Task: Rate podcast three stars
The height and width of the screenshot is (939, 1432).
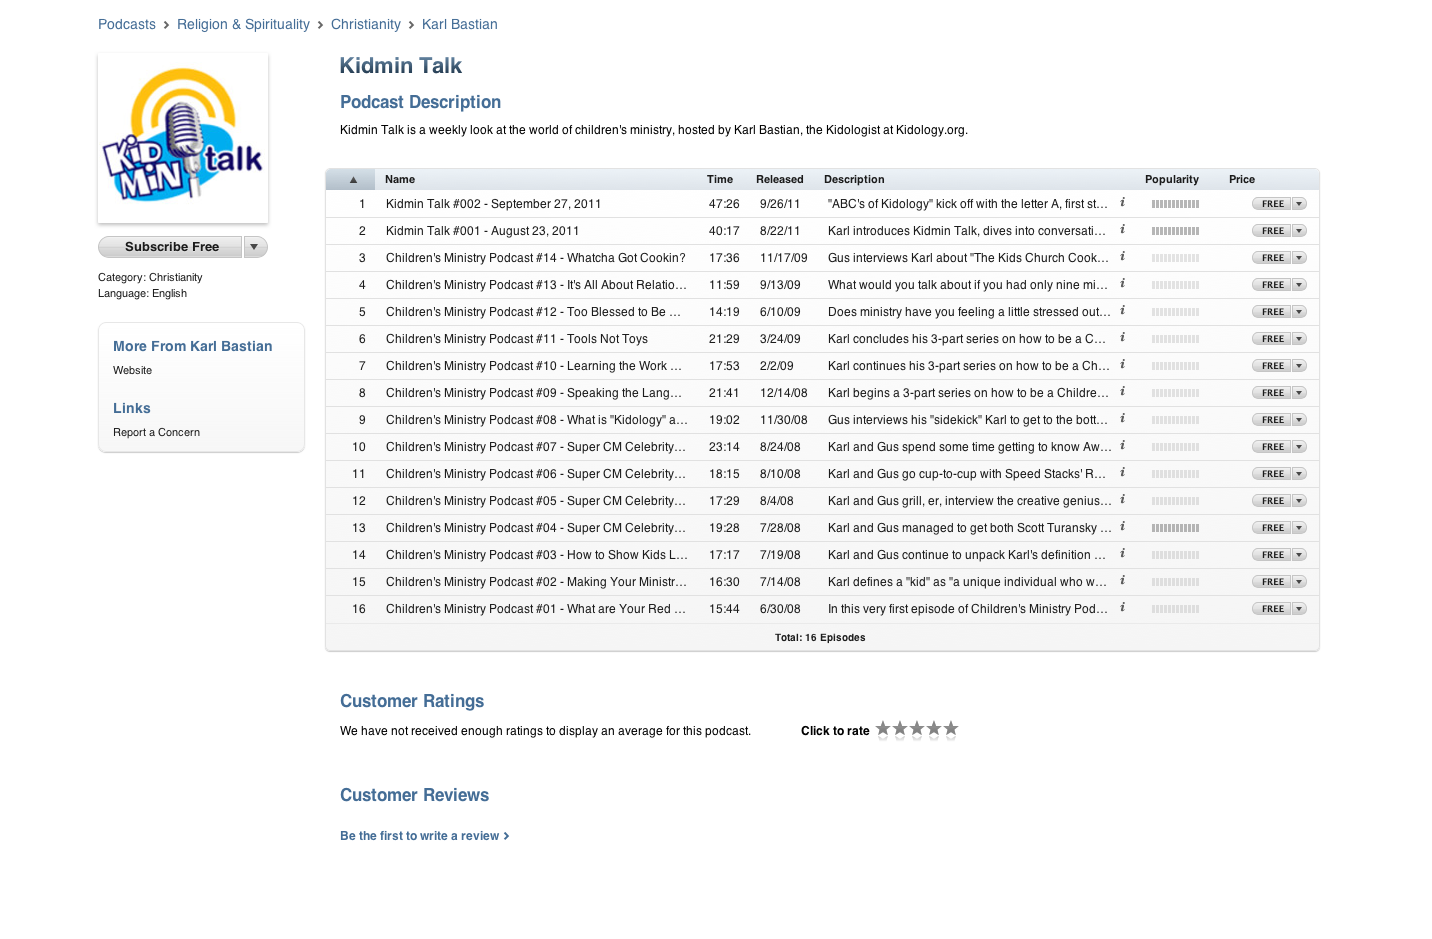Action: [x=917, y=729]
